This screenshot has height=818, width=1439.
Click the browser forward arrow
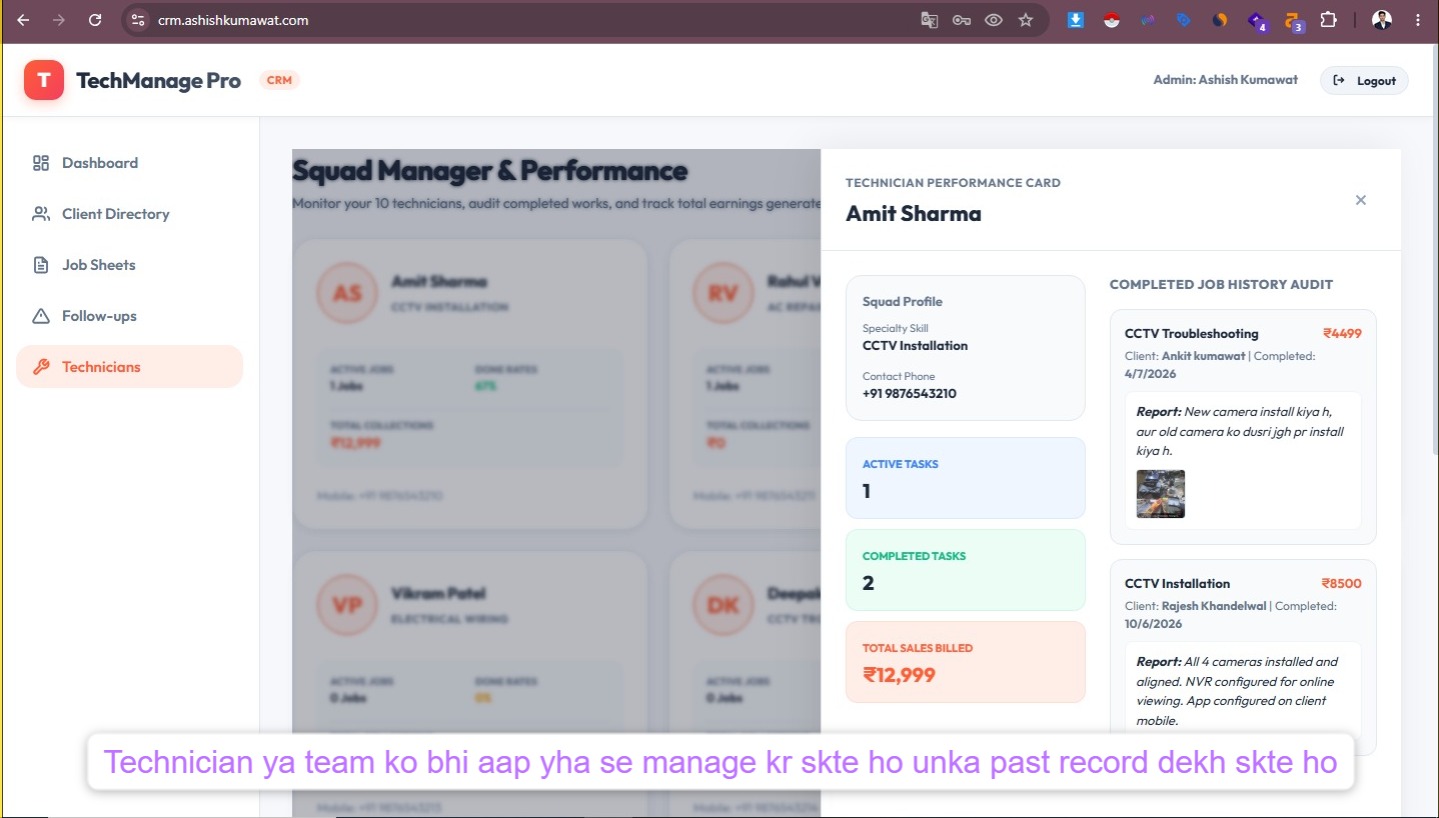pyautogui.click(x=59, y=20)
